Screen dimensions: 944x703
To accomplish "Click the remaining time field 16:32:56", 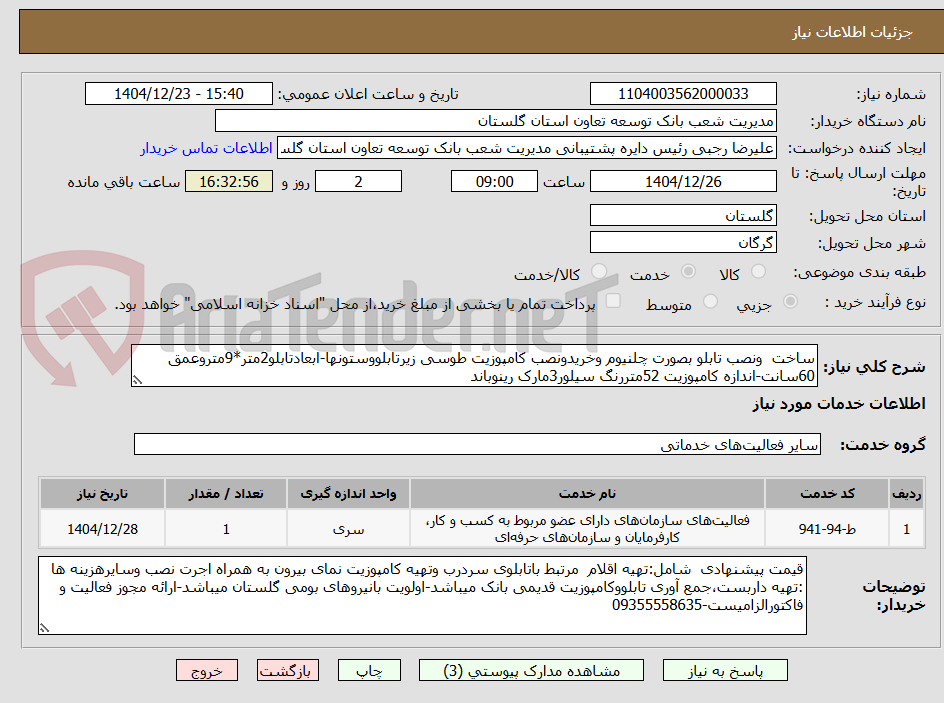I will (x=229, y=181).
